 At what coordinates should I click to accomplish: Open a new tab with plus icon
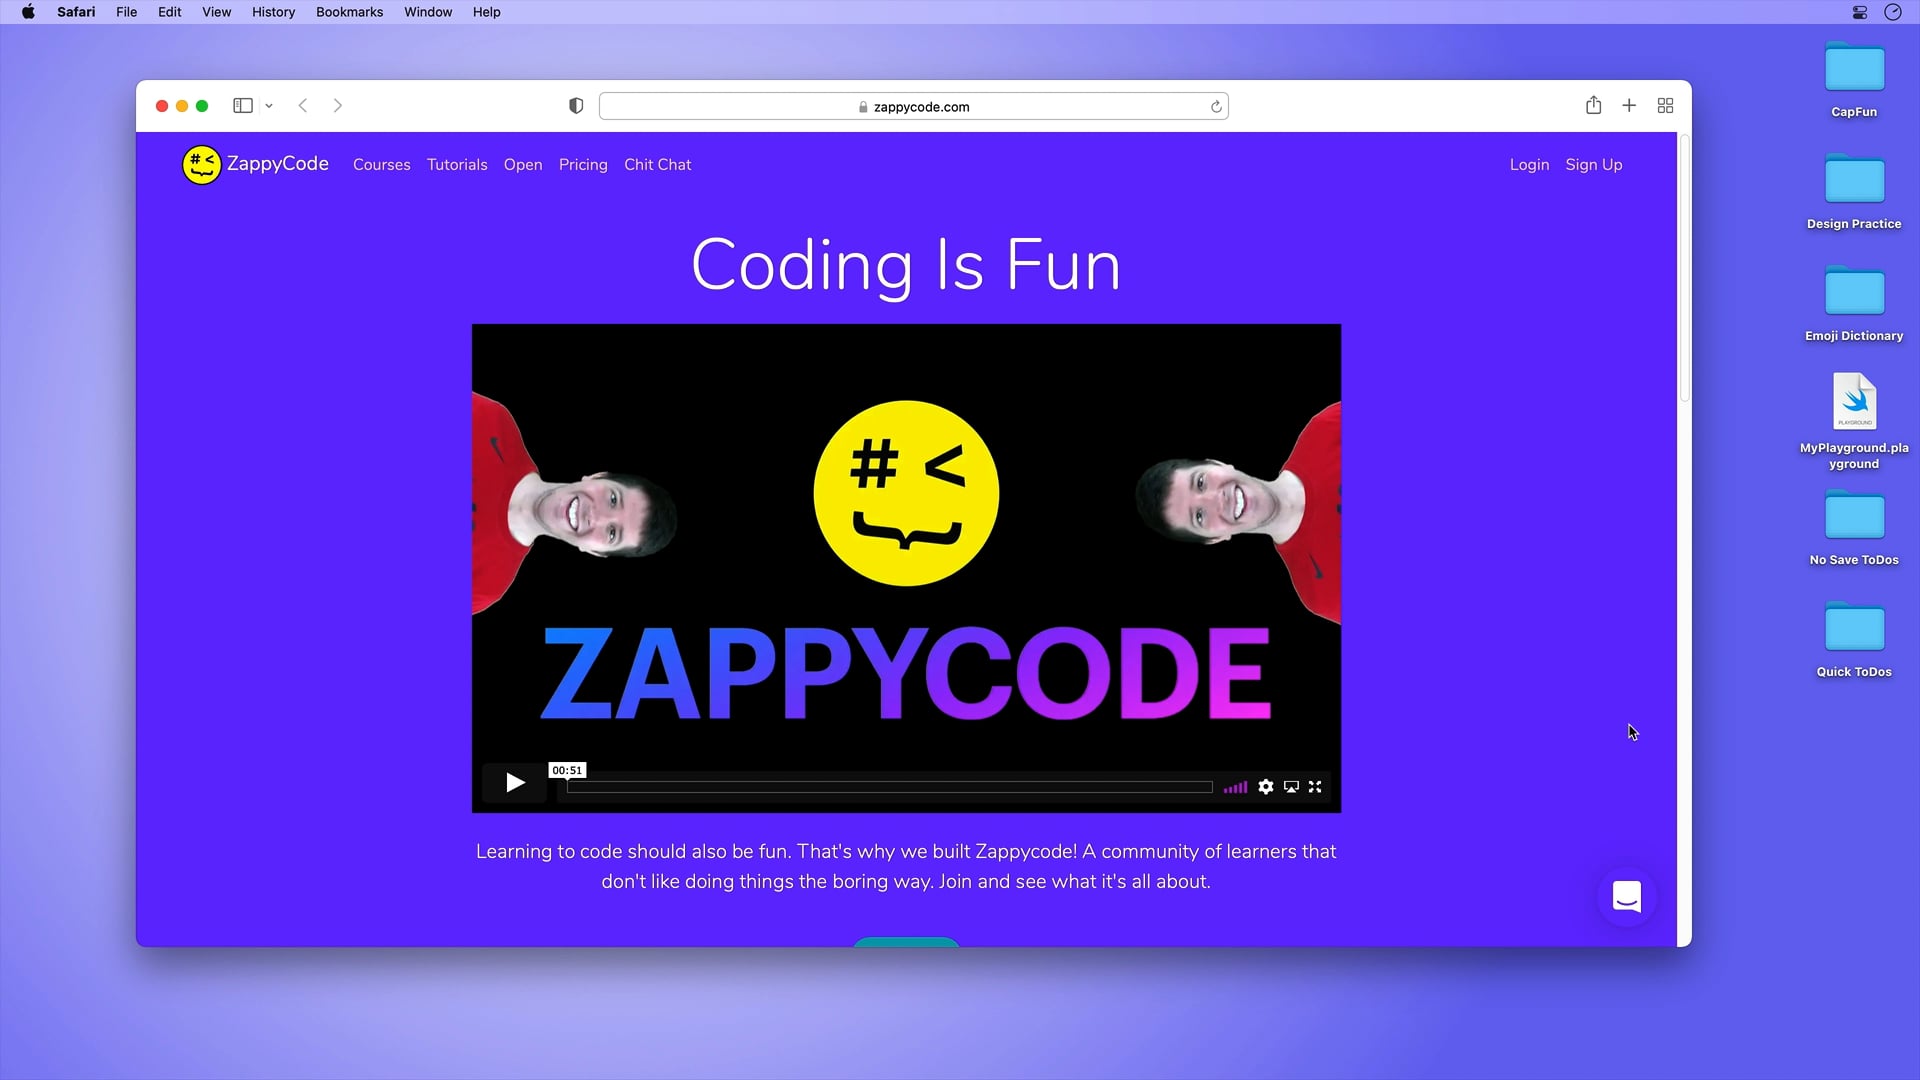1629,106
